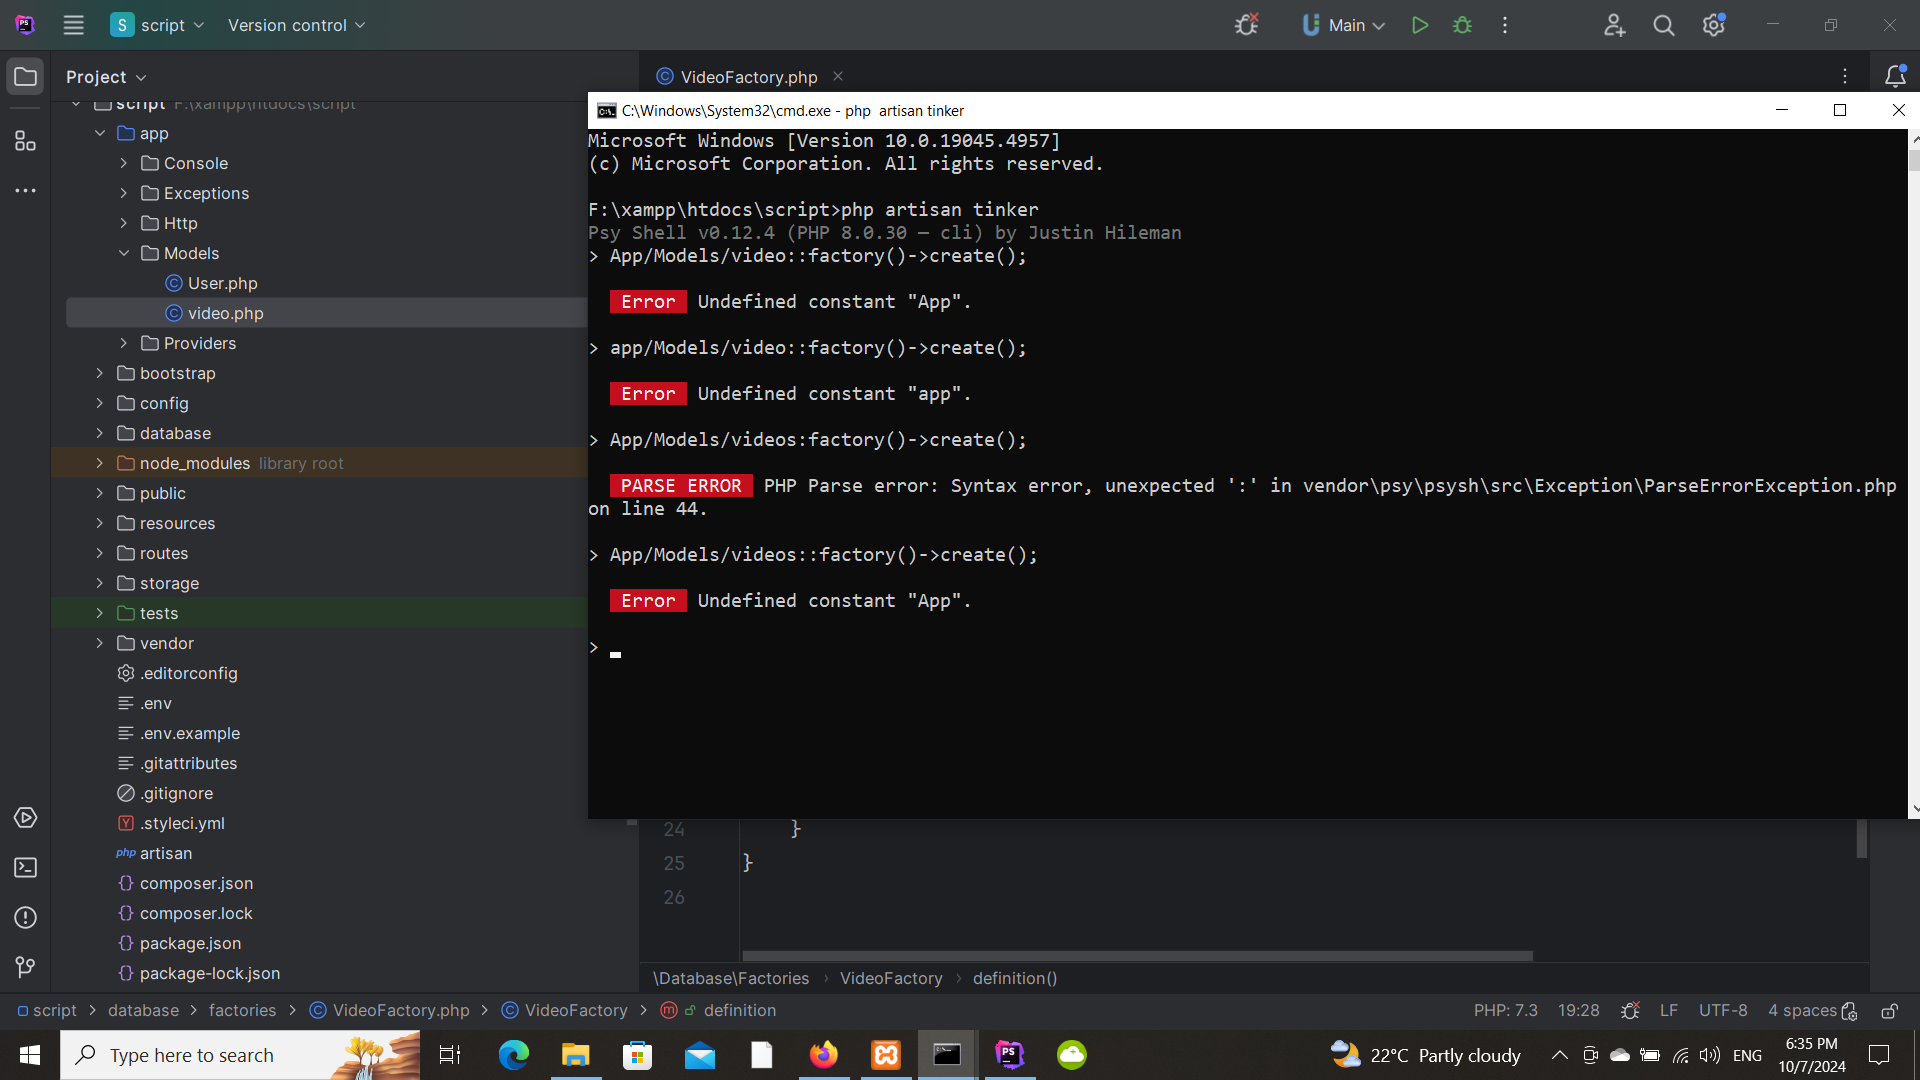Change UTF-8 file encoding
The width and height of the screenshot is (1920, 1080).
point(1722,1010)
